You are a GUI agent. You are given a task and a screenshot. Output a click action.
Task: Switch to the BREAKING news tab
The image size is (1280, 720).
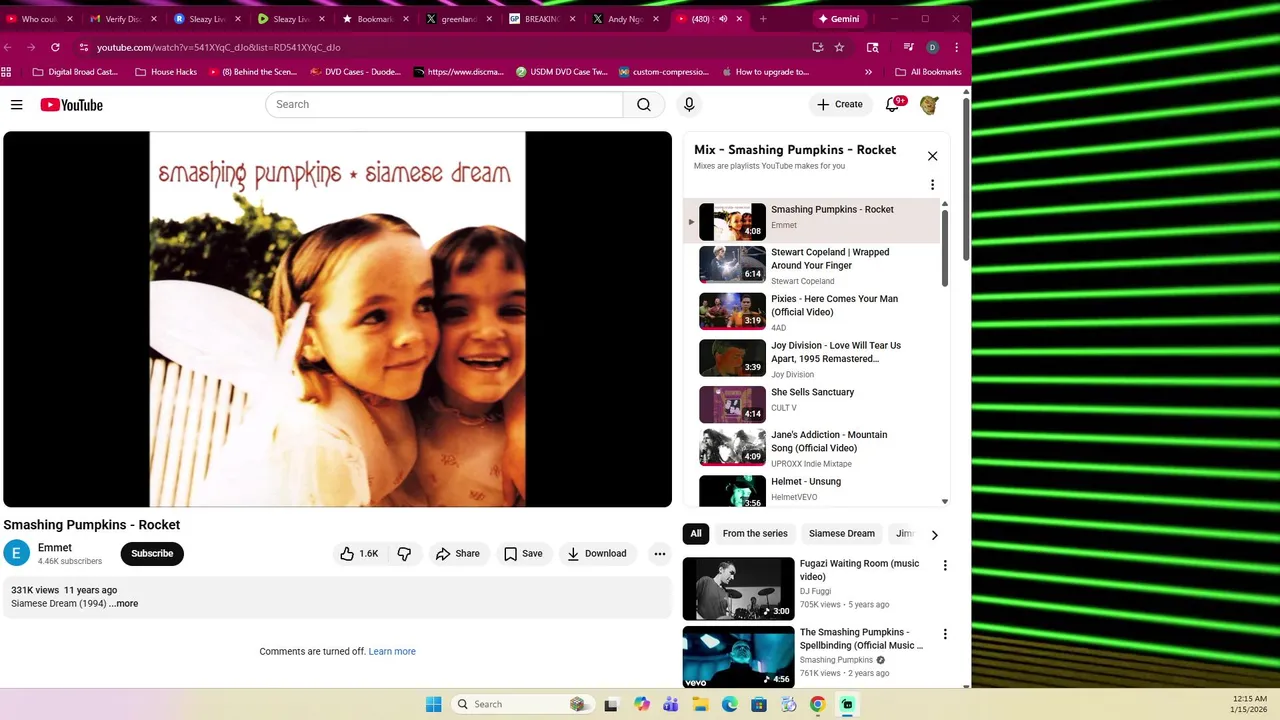(541, 19)
